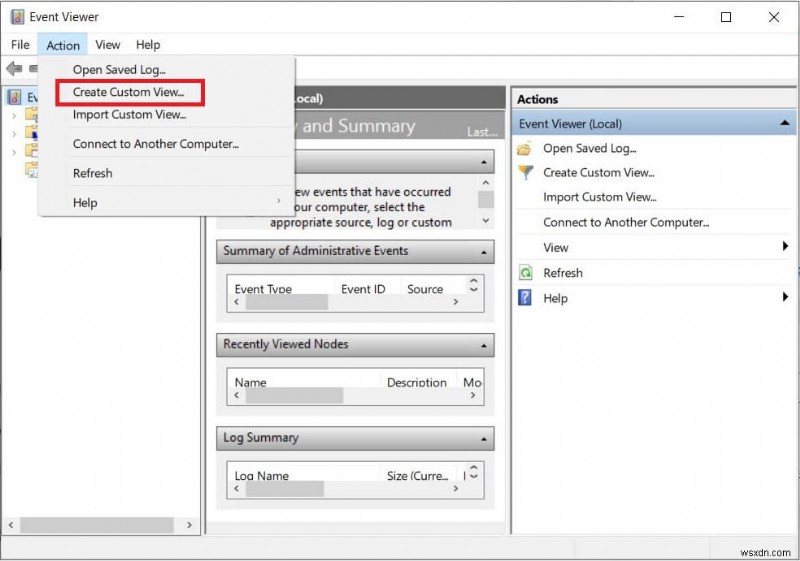Image resolution: width=800 pixels, height=561 pixels.
Task: Click Overview text scroll up arrow
Action: [486, 183]
